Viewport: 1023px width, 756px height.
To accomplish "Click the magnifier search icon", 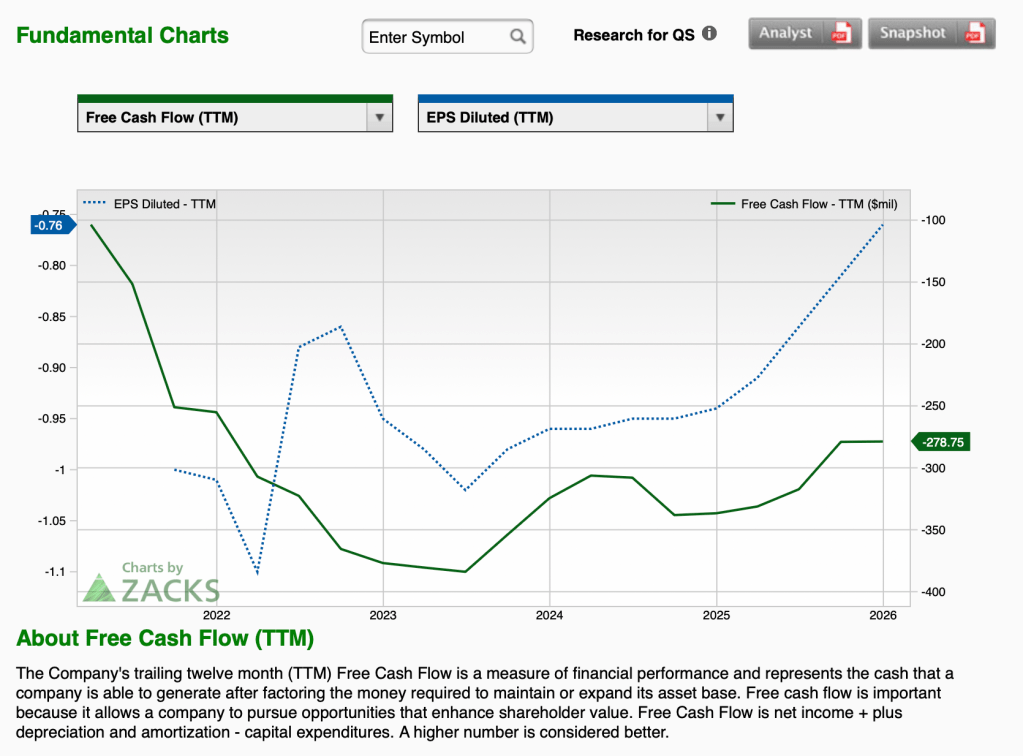I will pos(517,37).
